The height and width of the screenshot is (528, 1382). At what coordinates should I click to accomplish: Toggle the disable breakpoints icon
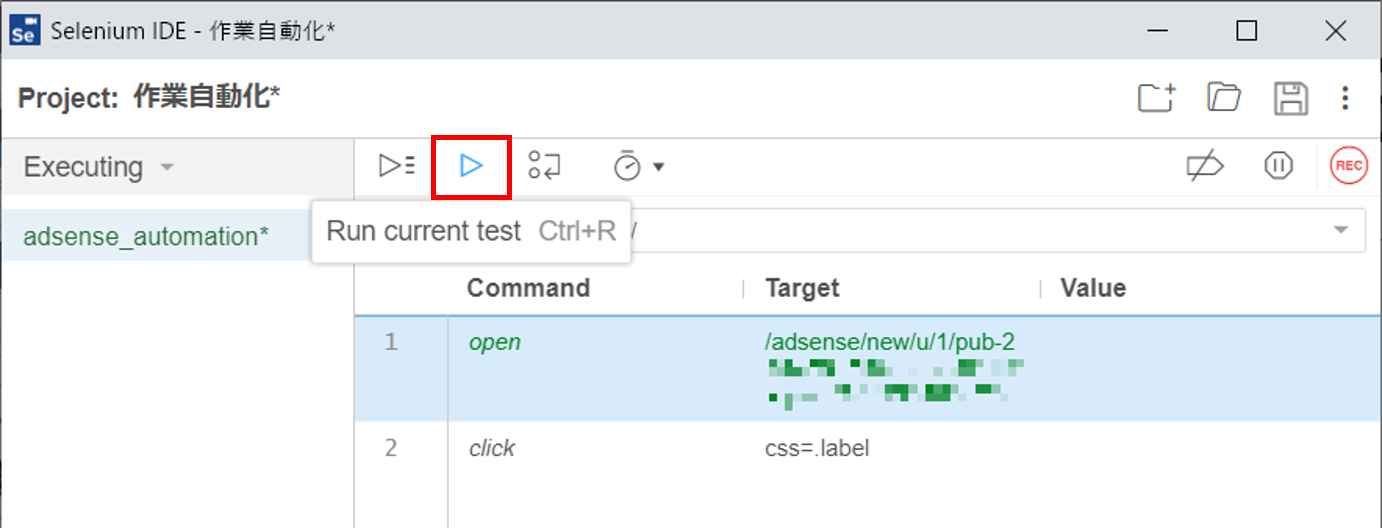point(1205,166)
